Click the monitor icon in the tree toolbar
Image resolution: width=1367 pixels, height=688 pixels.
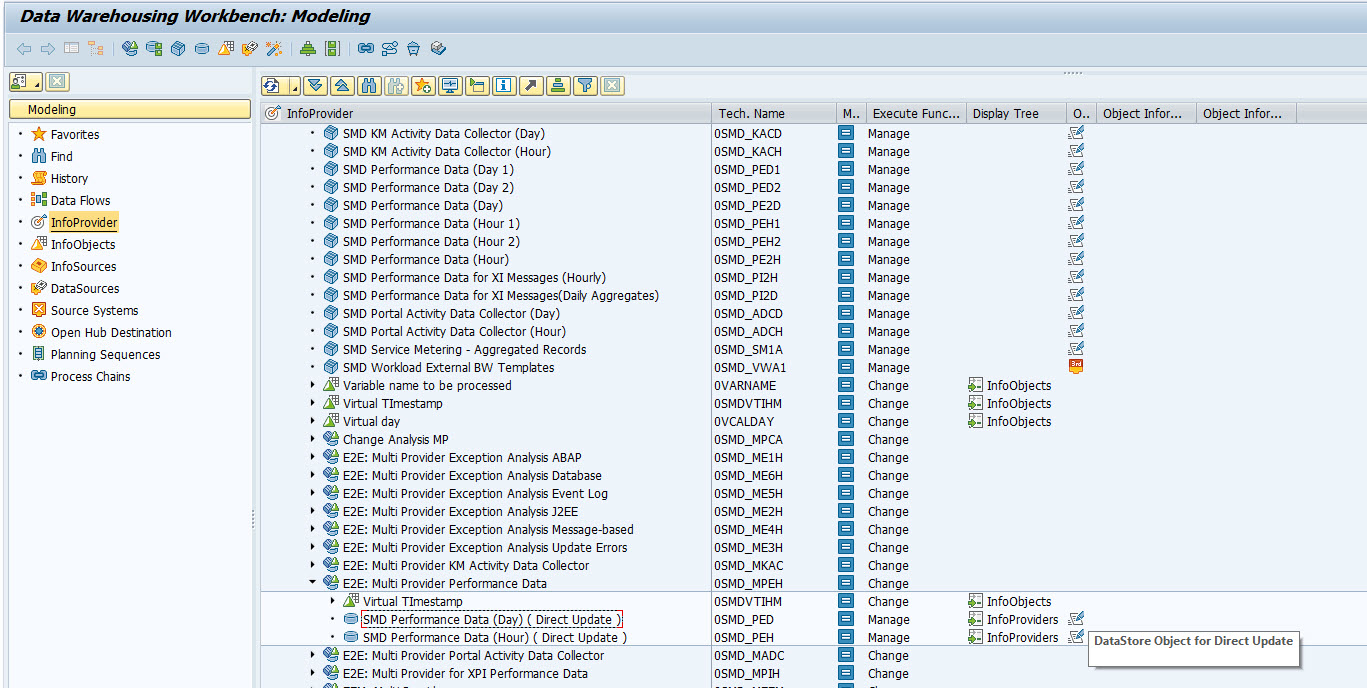click(x=450, y=86)
